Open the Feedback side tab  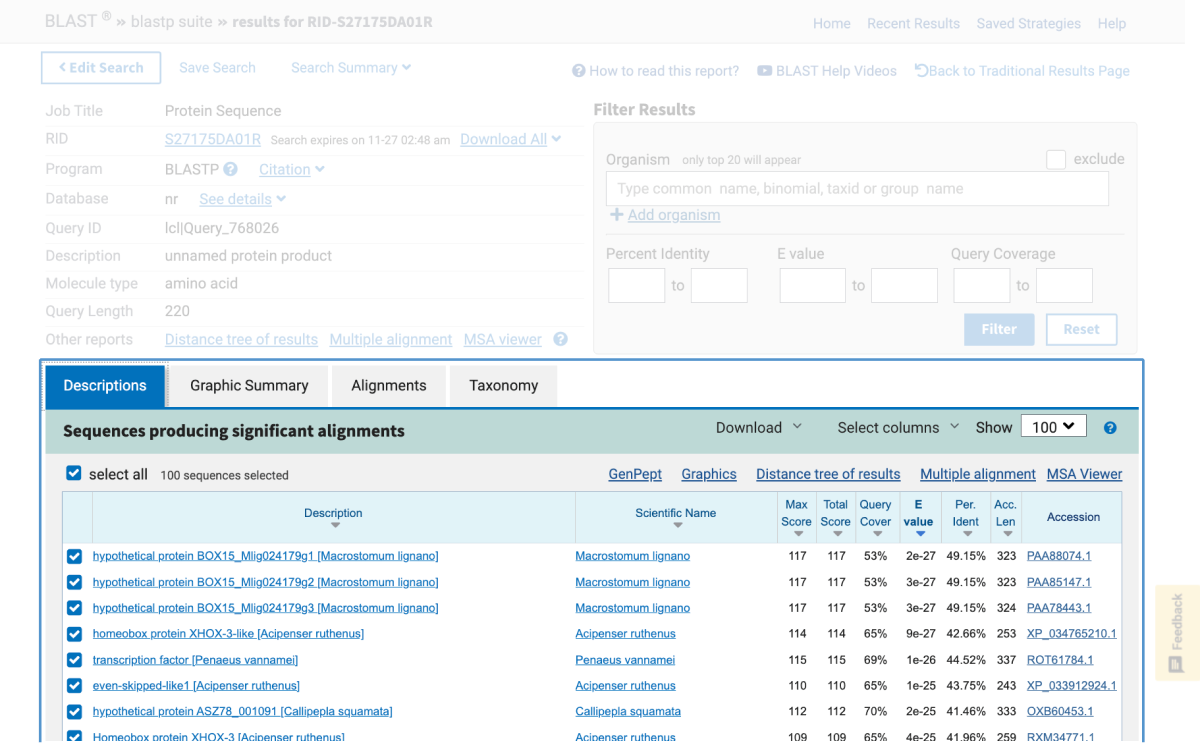[x=1177, y=632]
